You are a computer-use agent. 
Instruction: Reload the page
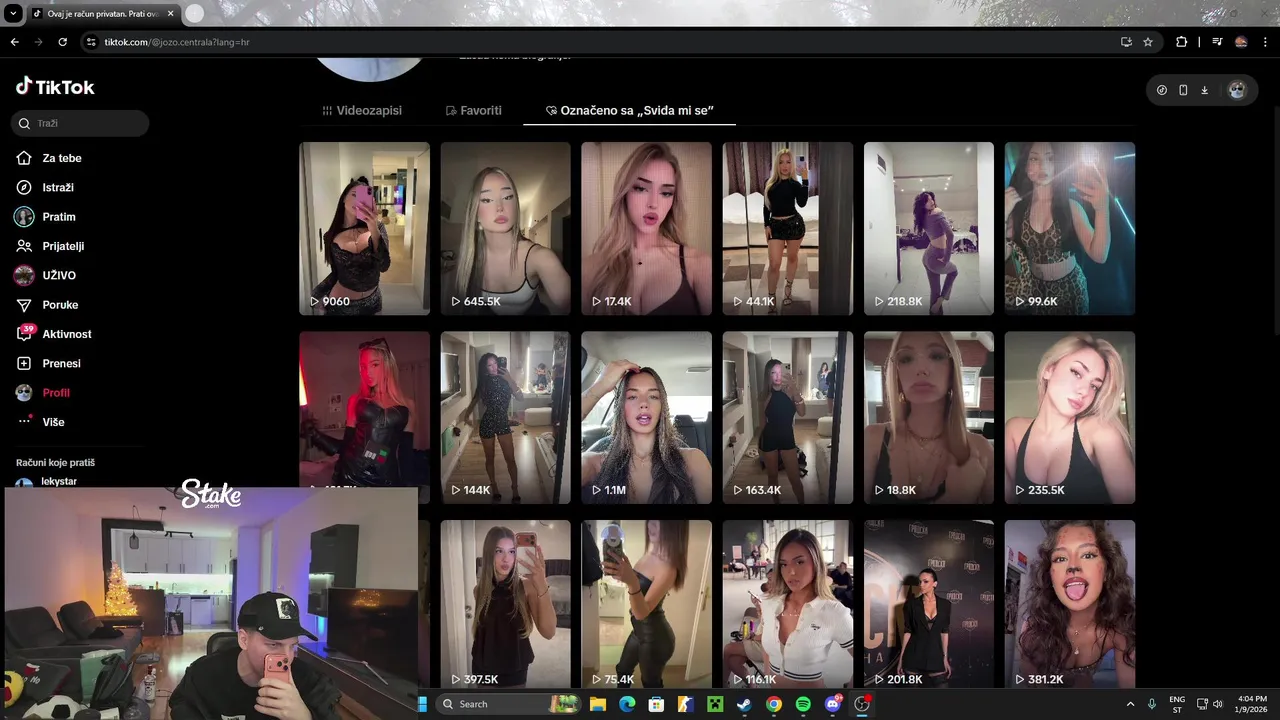pyautogui.click(x=62, y=42)
